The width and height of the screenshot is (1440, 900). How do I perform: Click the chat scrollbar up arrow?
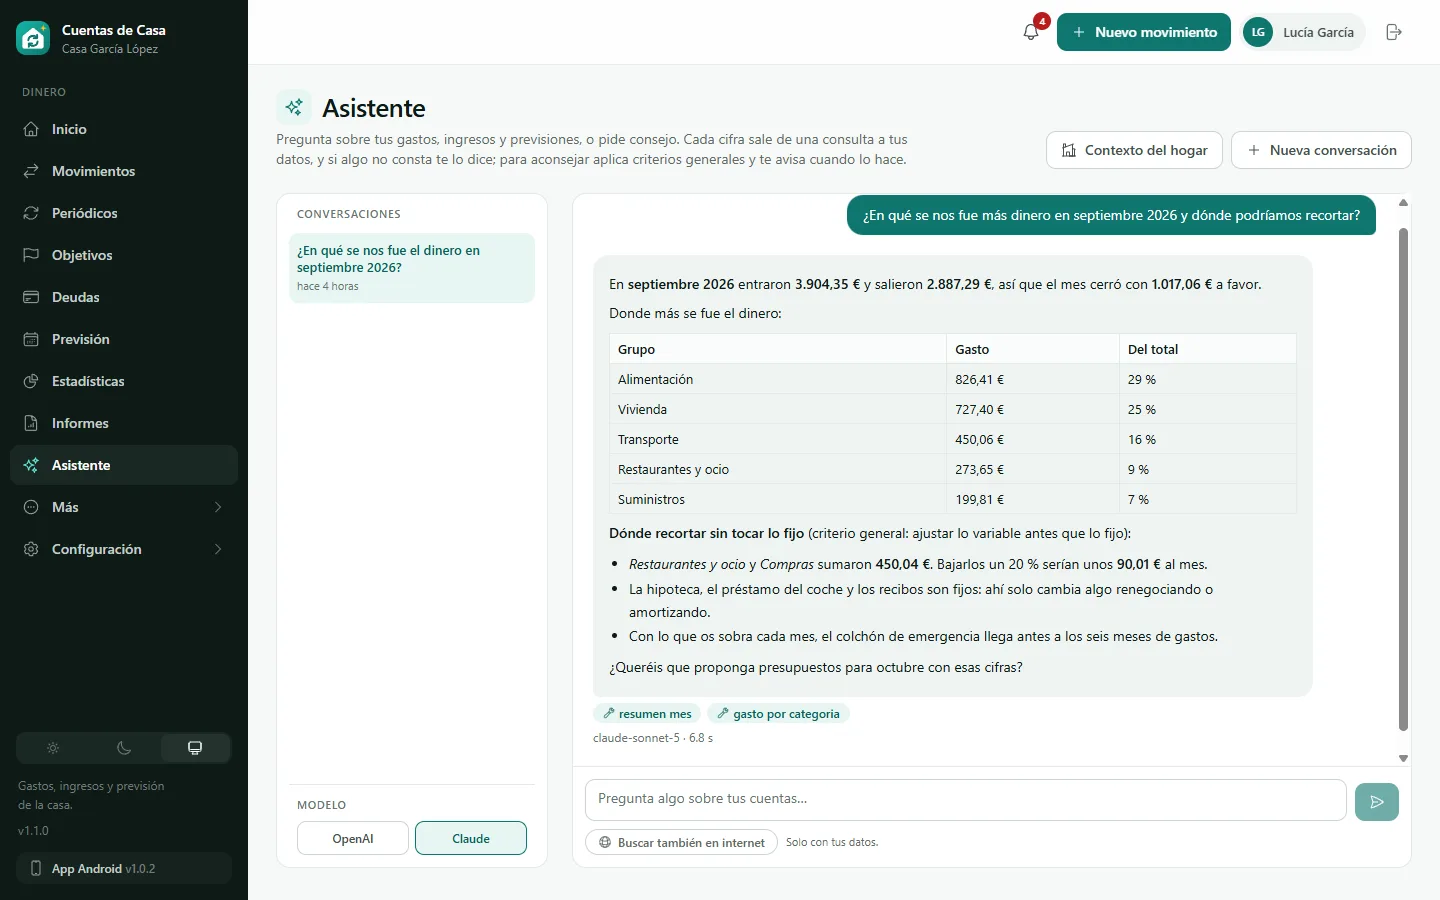pos(1403,203)
